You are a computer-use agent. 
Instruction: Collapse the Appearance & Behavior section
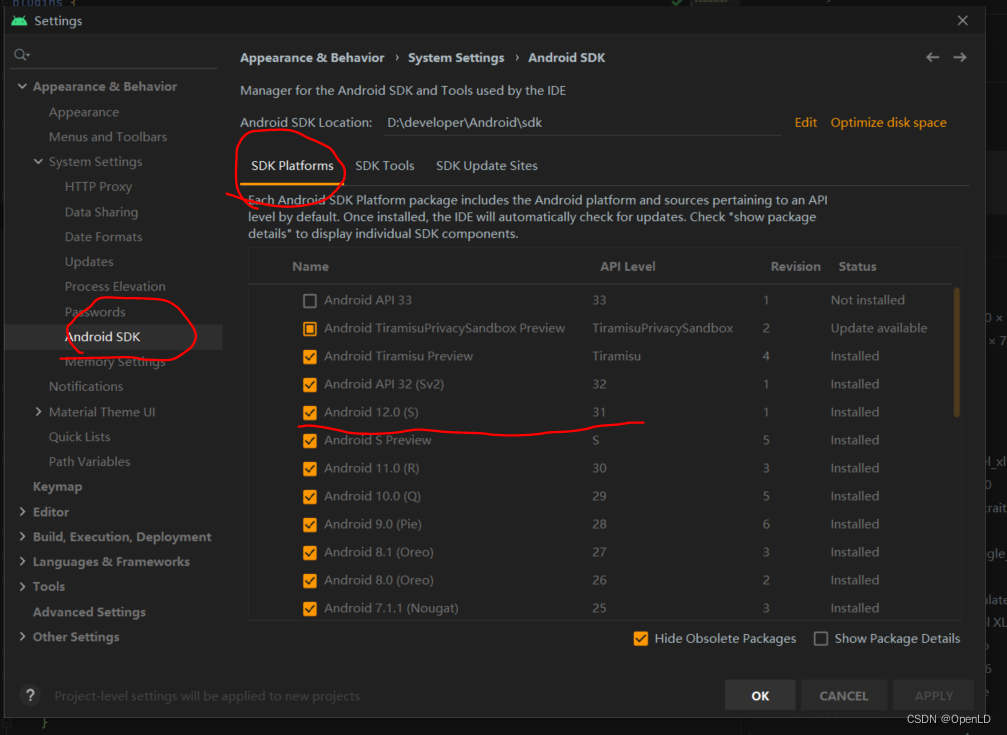[22, 87]
